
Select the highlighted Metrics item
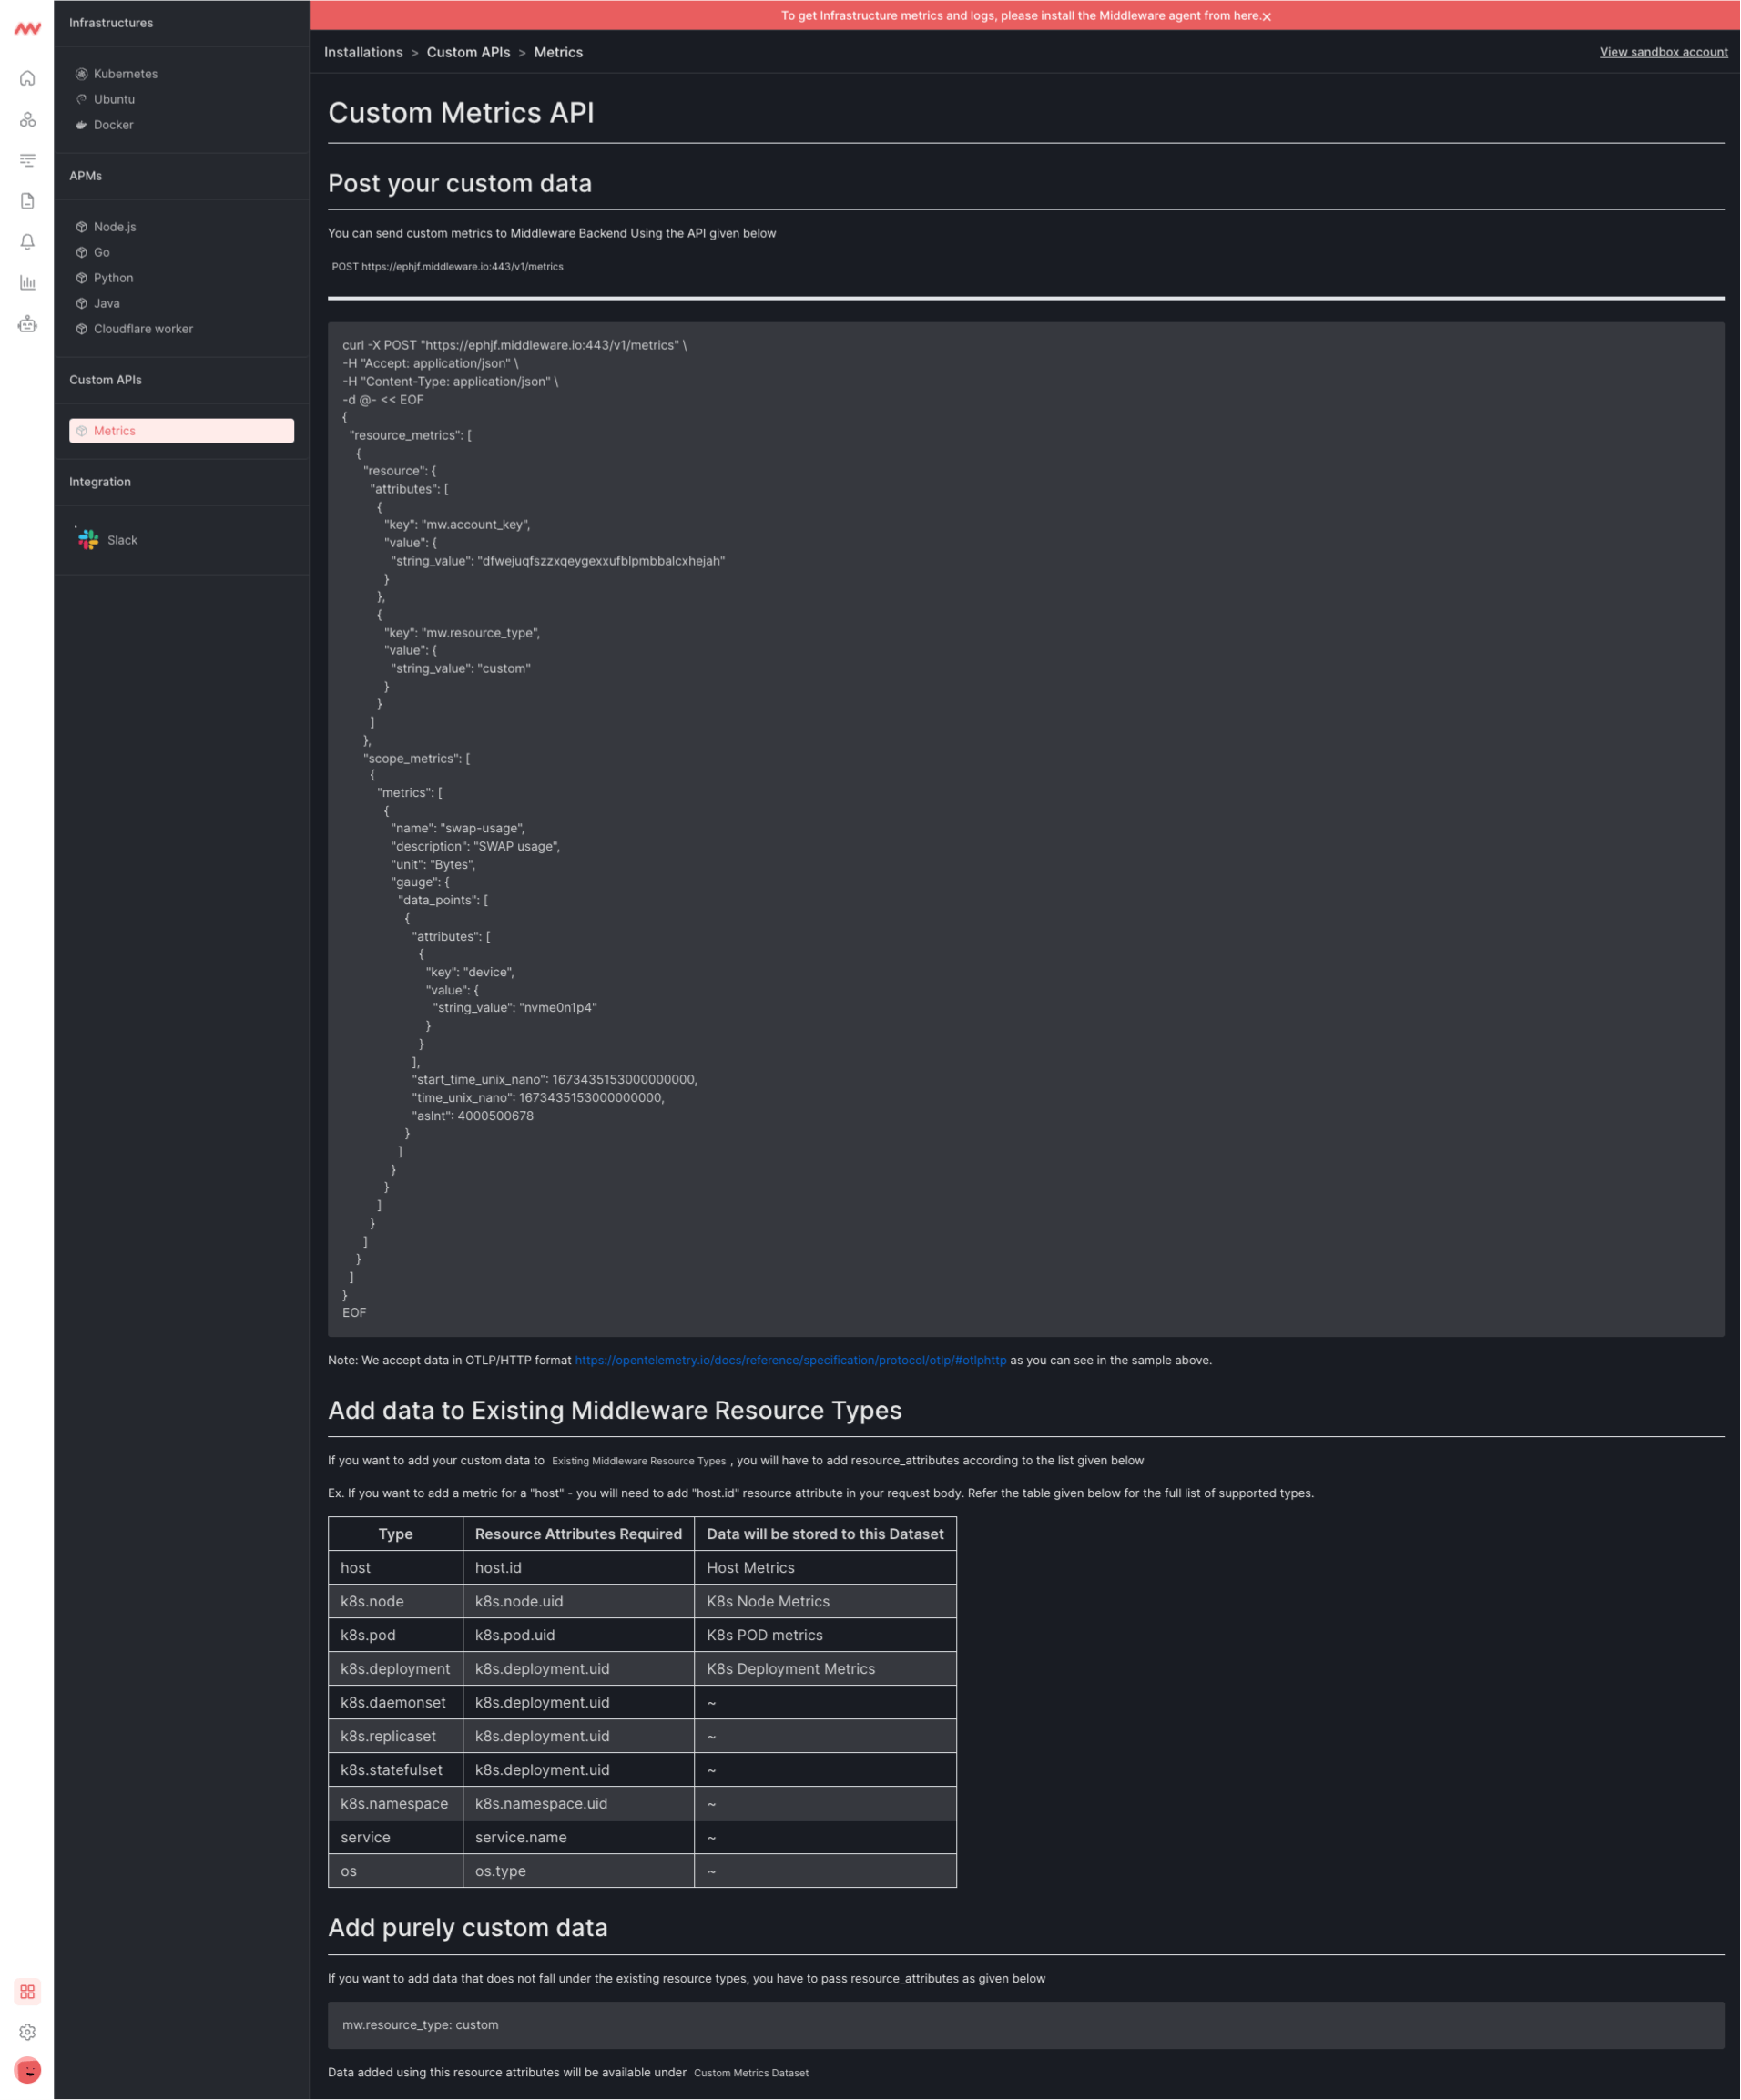(x=181, y=431)
